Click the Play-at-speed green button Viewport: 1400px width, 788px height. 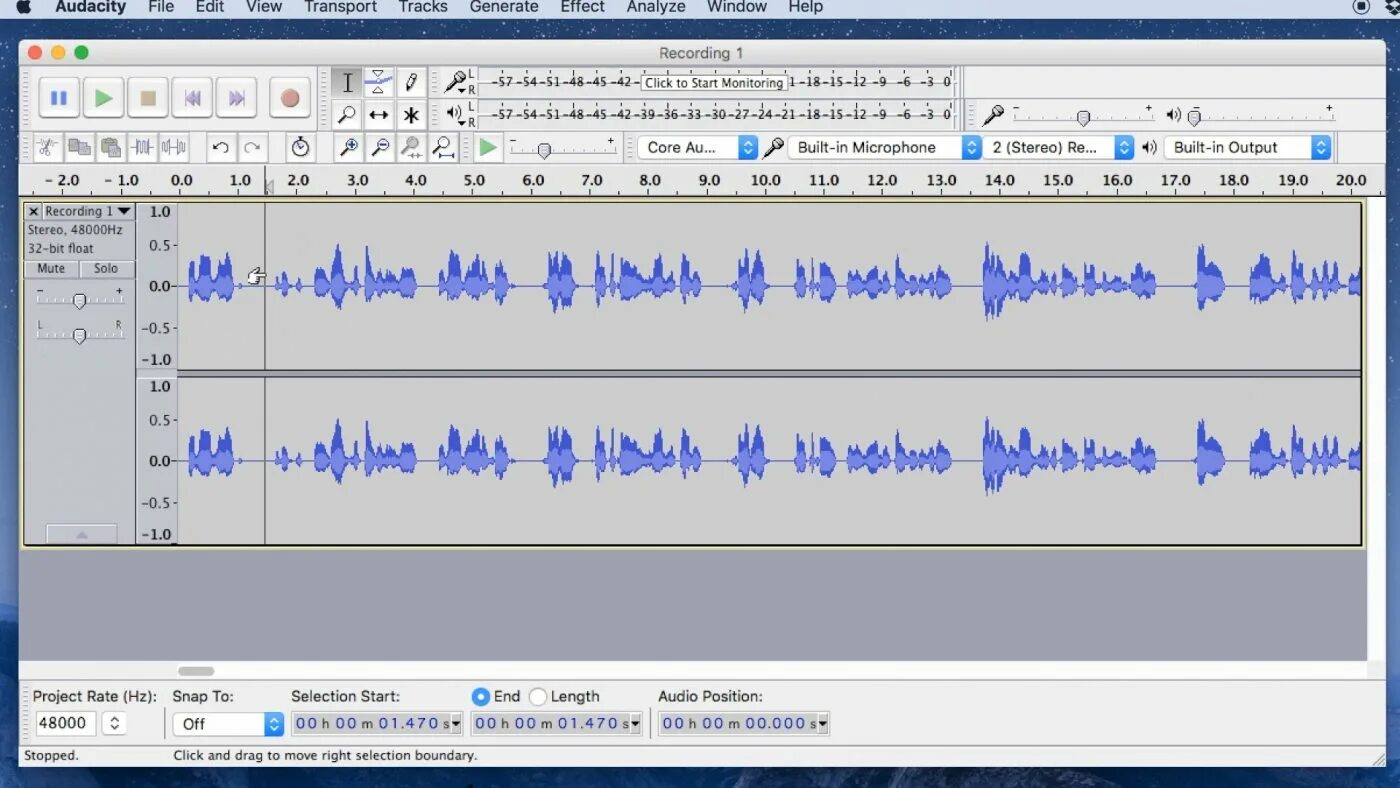point(487,148)
